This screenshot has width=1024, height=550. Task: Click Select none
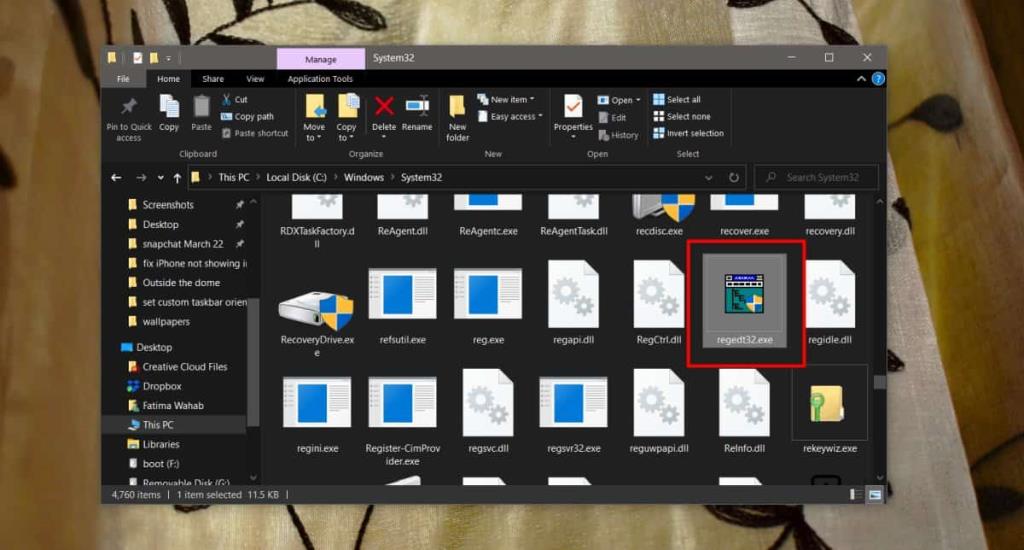(x=682, y=116)
